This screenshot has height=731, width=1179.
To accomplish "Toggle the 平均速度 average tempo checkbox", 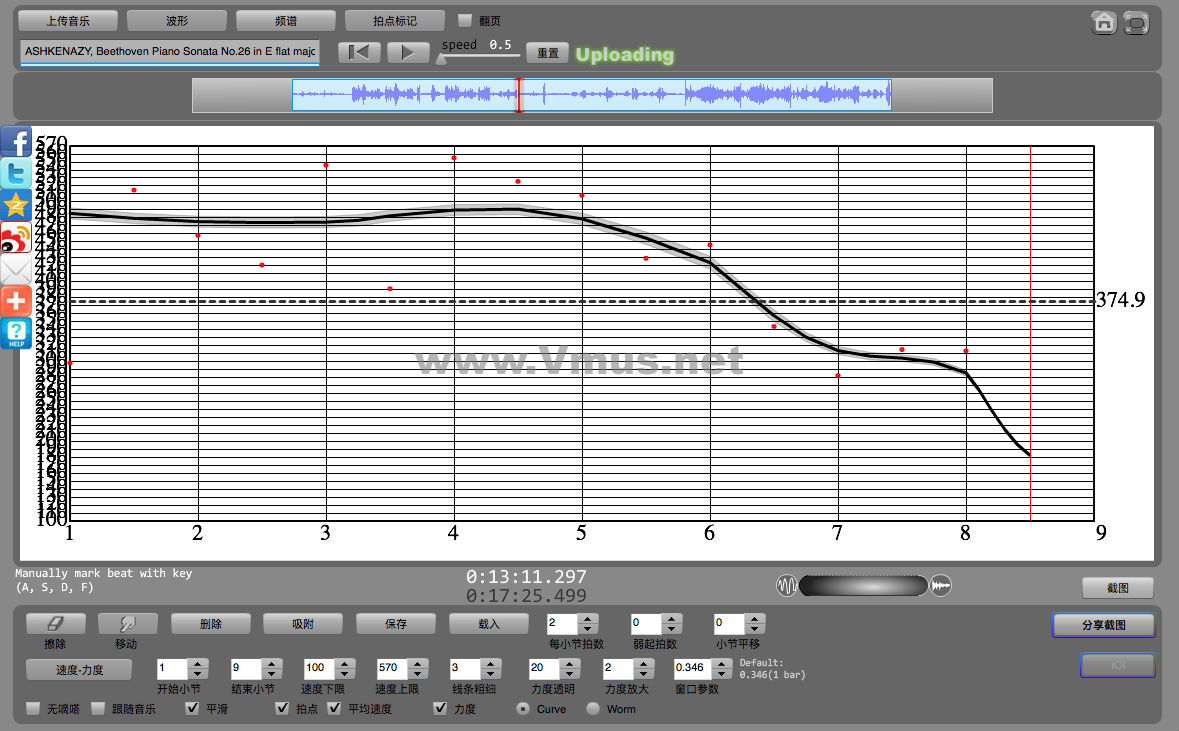I will (335, 709).
